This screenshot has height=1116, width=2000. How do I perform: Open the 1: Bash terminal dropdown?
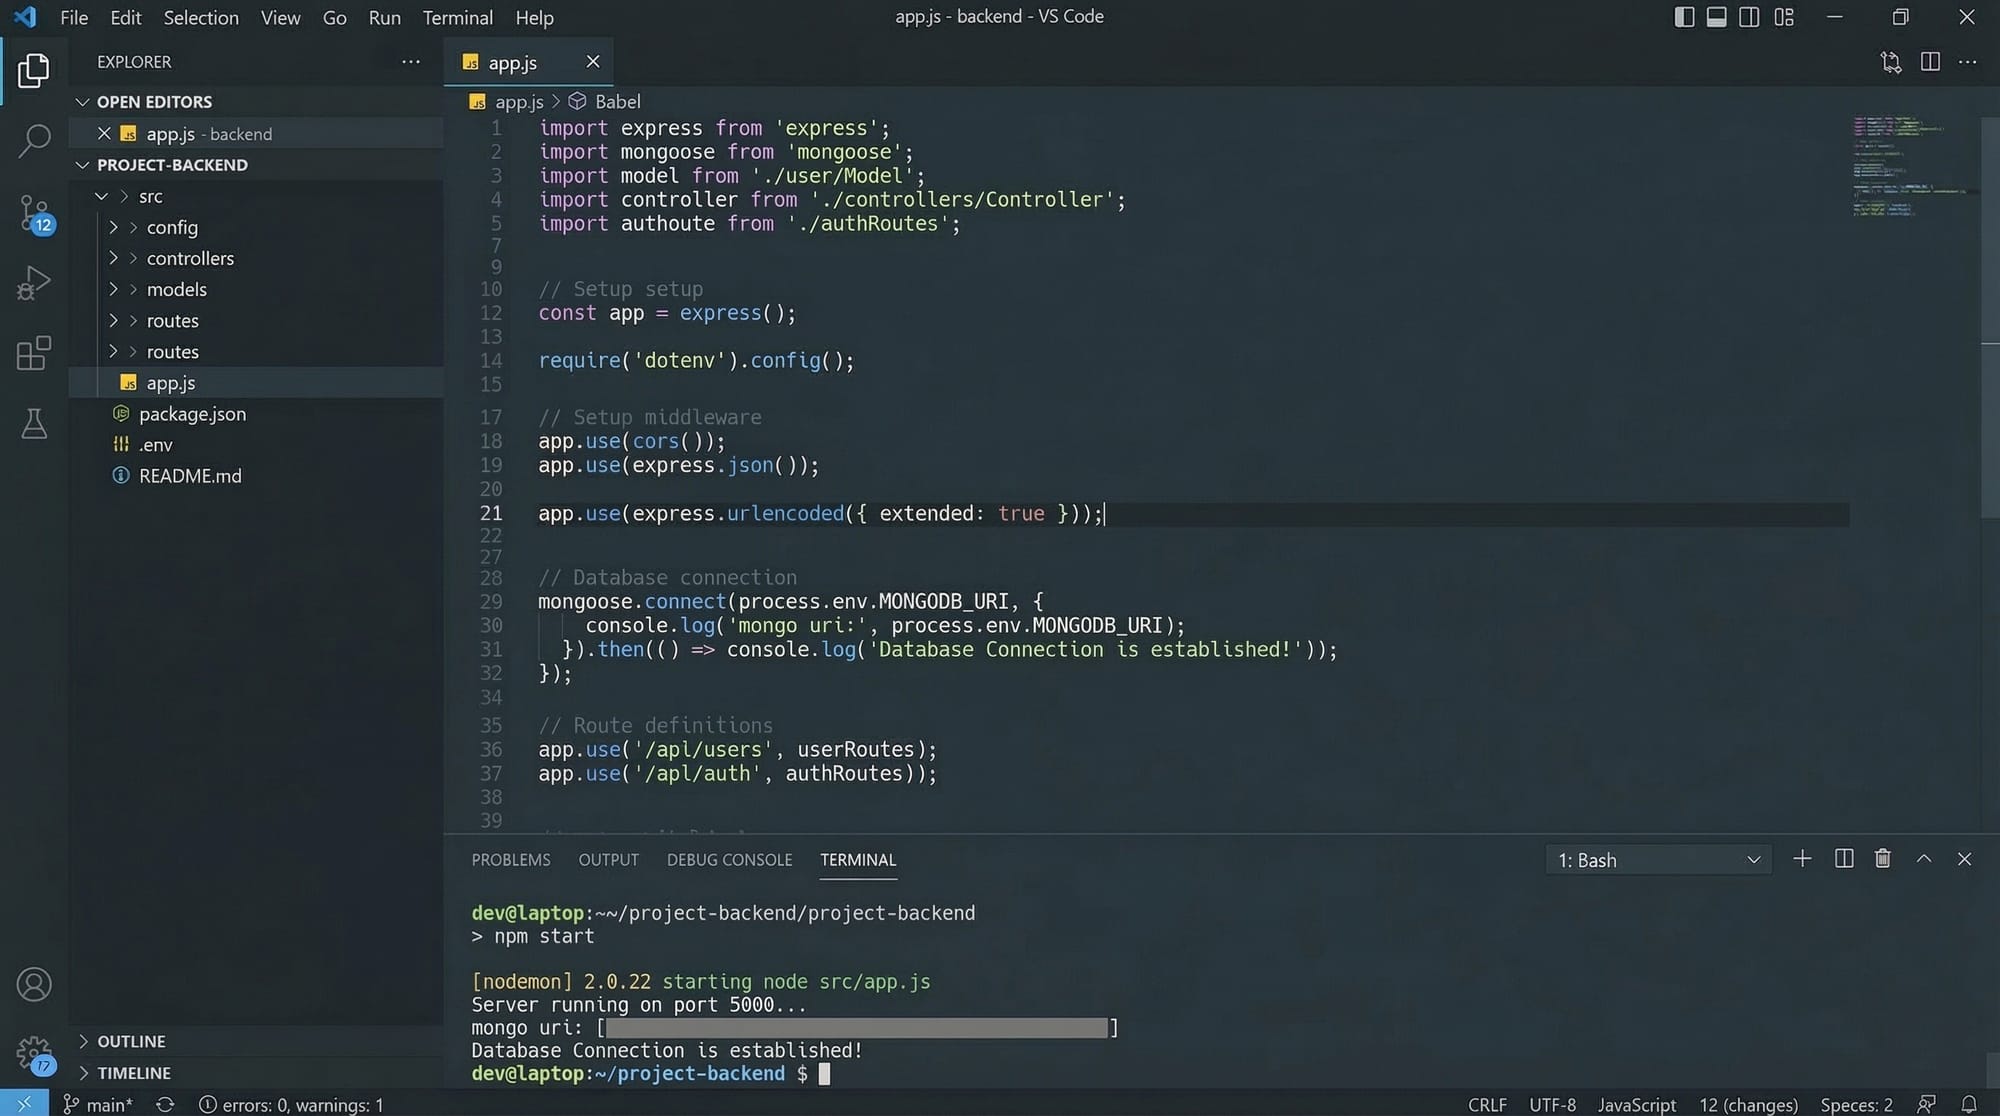tap(1658, 860)
